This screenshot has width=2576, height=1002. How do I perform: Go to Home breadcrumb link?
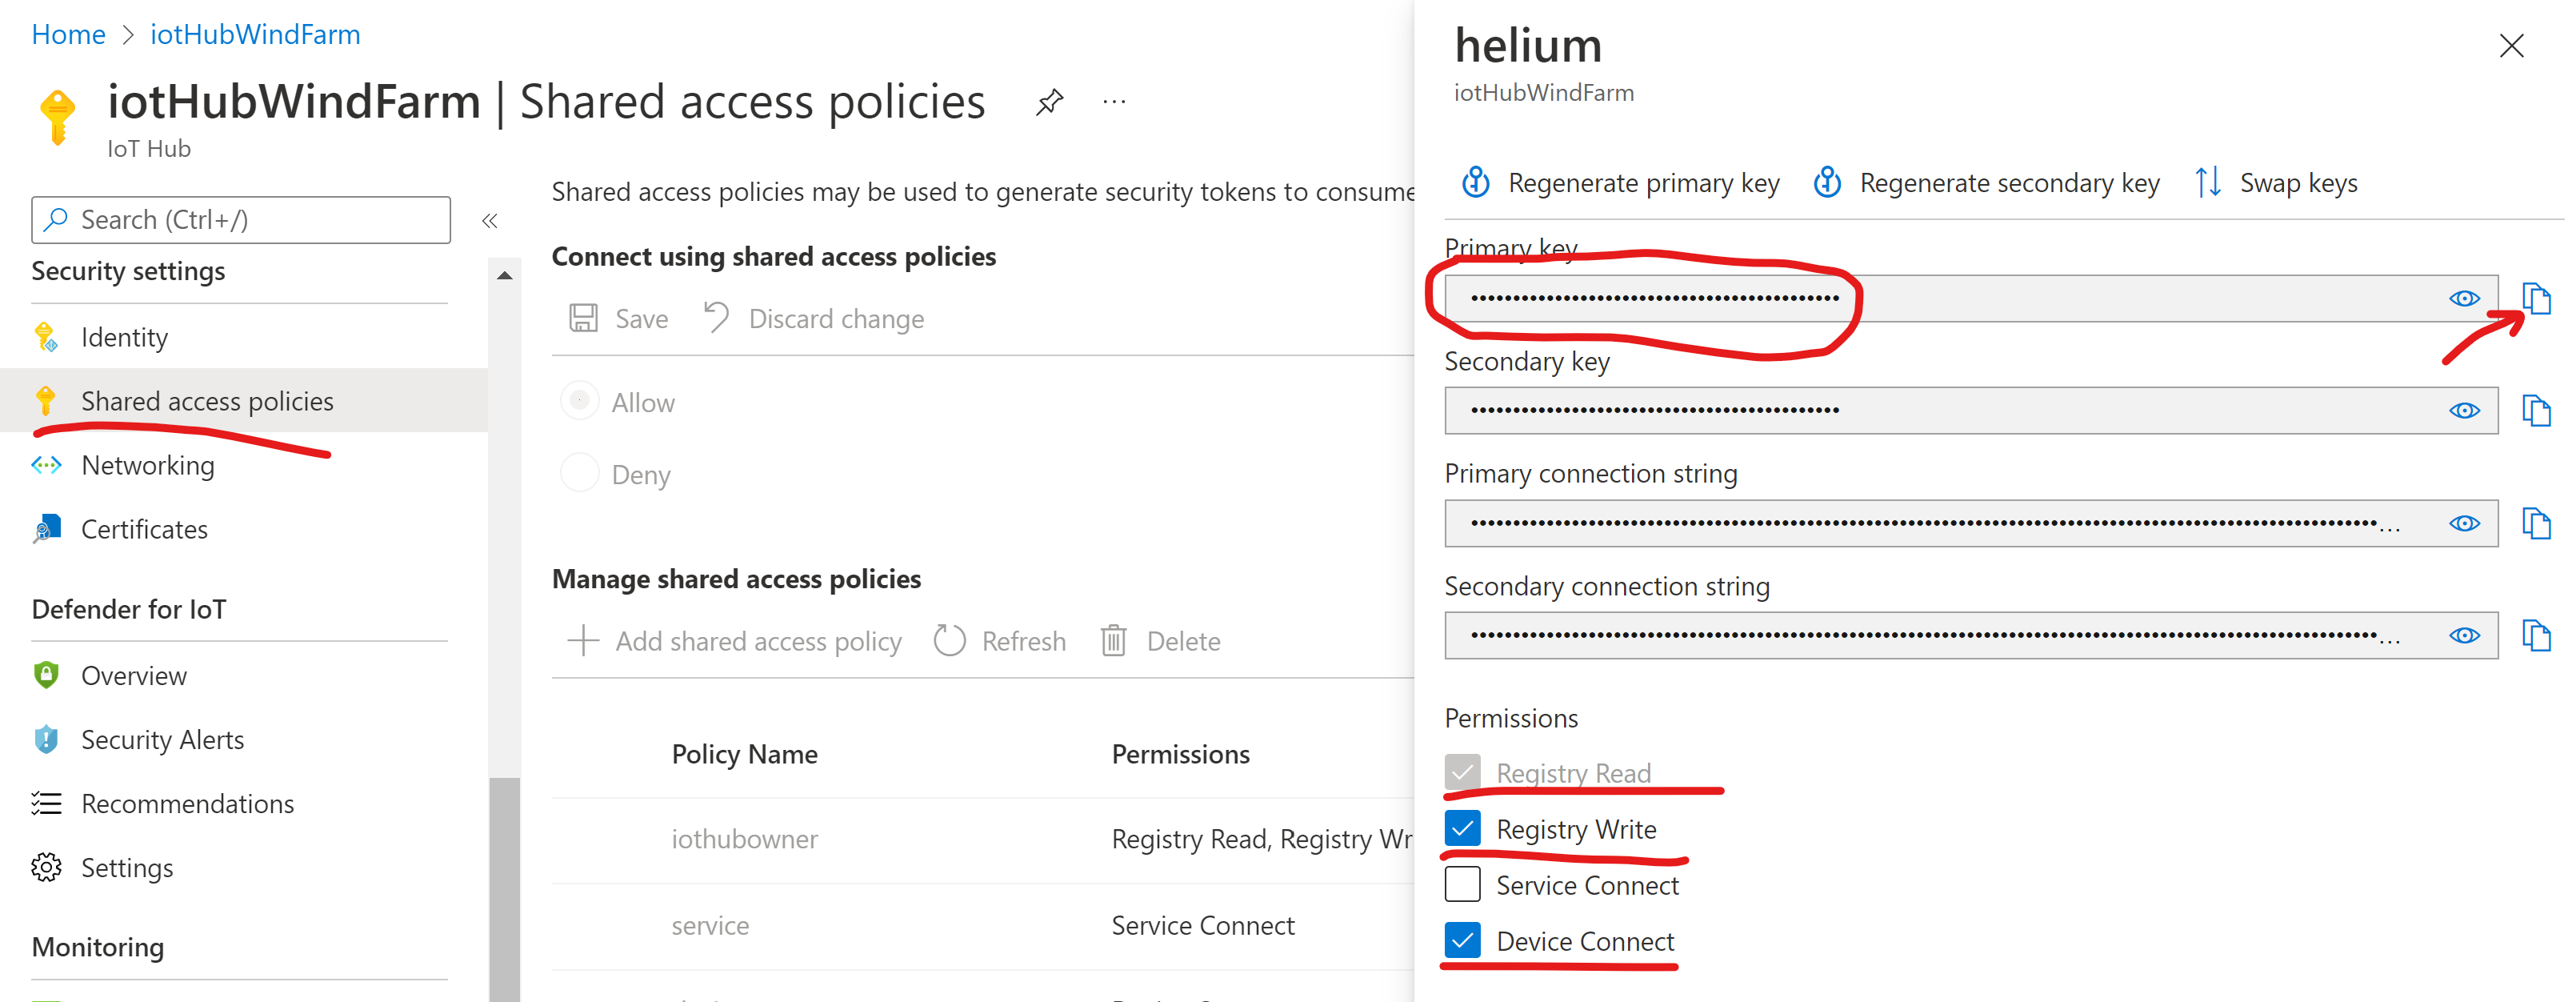68,34
